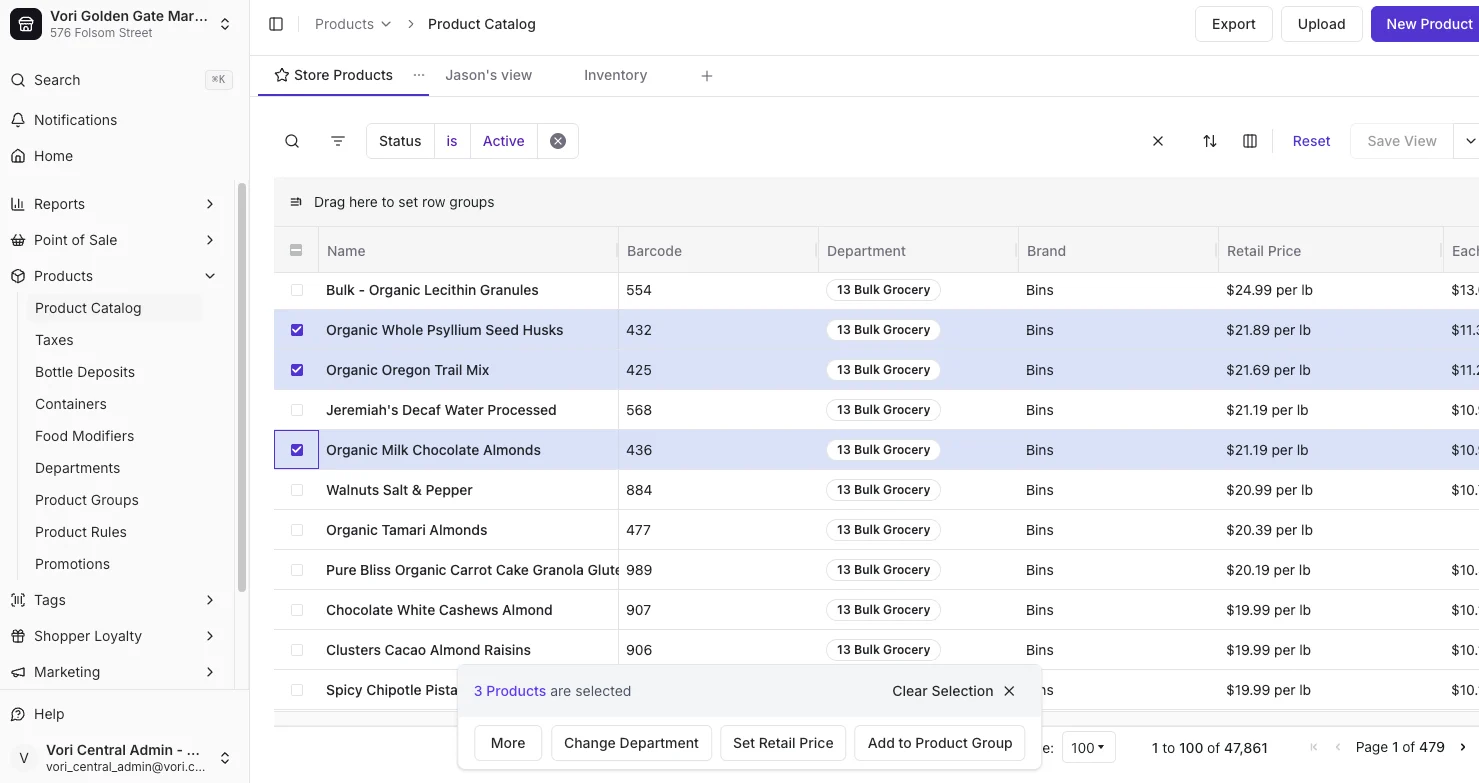Open Taxes in sidebar

[x=54, y=340]
